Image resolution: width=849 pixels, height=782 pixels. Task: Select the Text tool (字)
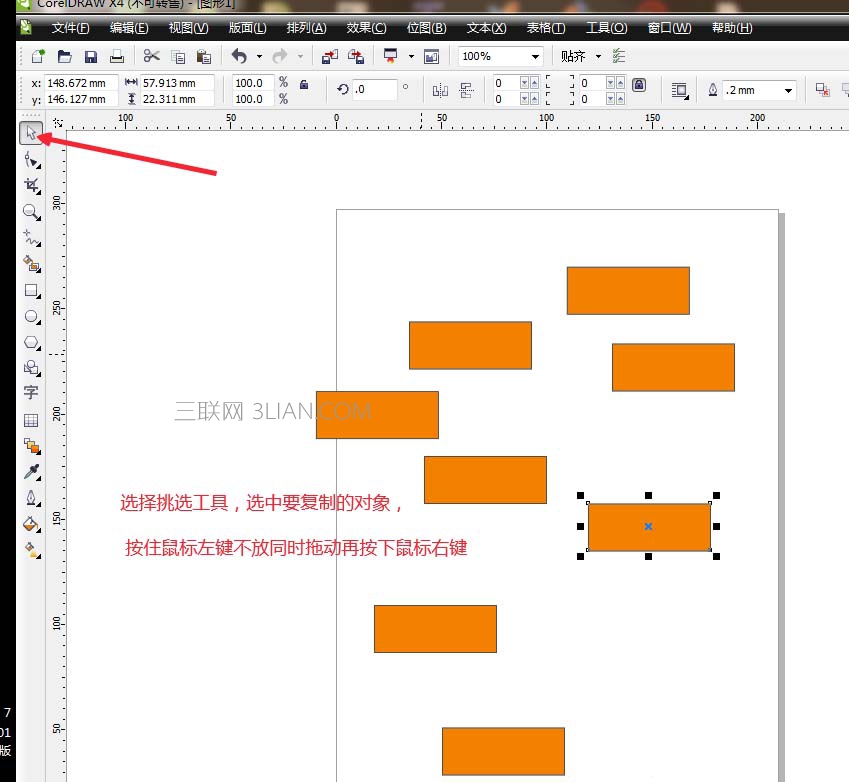[x=31, y=392]
